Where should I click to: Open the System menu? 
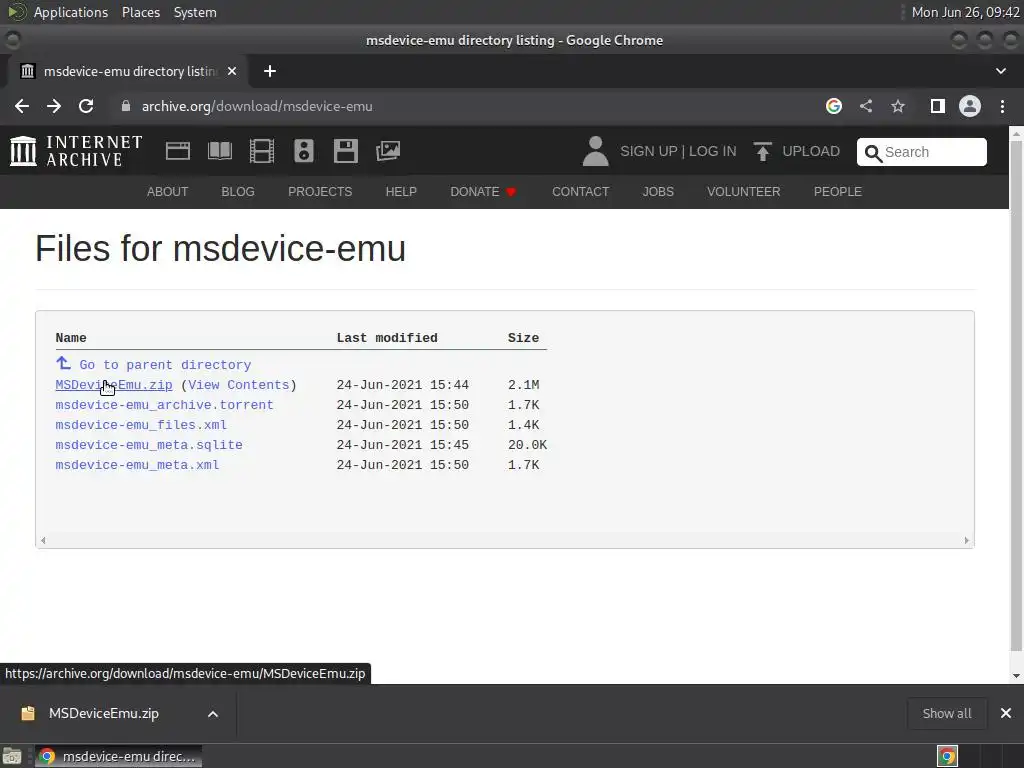tap(195, 12)
